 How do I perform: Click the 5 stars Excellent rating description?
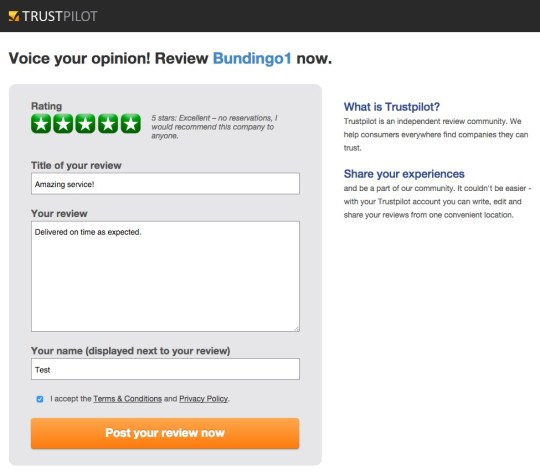214,127
